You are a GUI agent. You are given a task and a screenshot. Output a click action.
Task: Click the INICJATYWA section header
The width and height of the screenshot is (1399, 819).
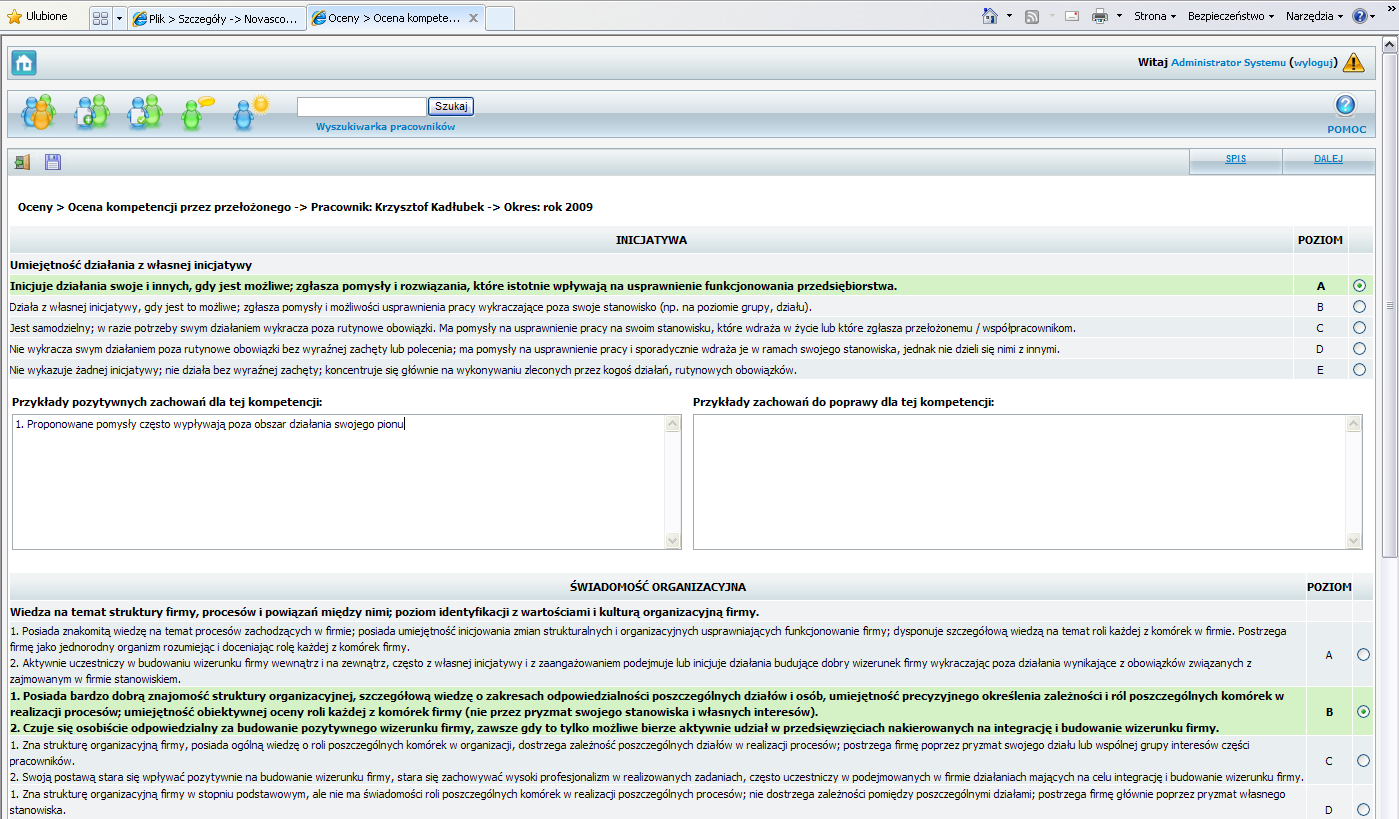[x=651, y=241]
